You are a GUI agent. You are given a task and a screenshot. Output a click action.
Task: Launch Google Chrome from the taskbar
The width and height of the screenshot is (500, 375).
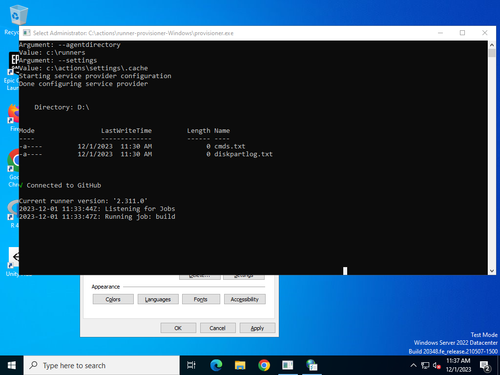(264, 365)
